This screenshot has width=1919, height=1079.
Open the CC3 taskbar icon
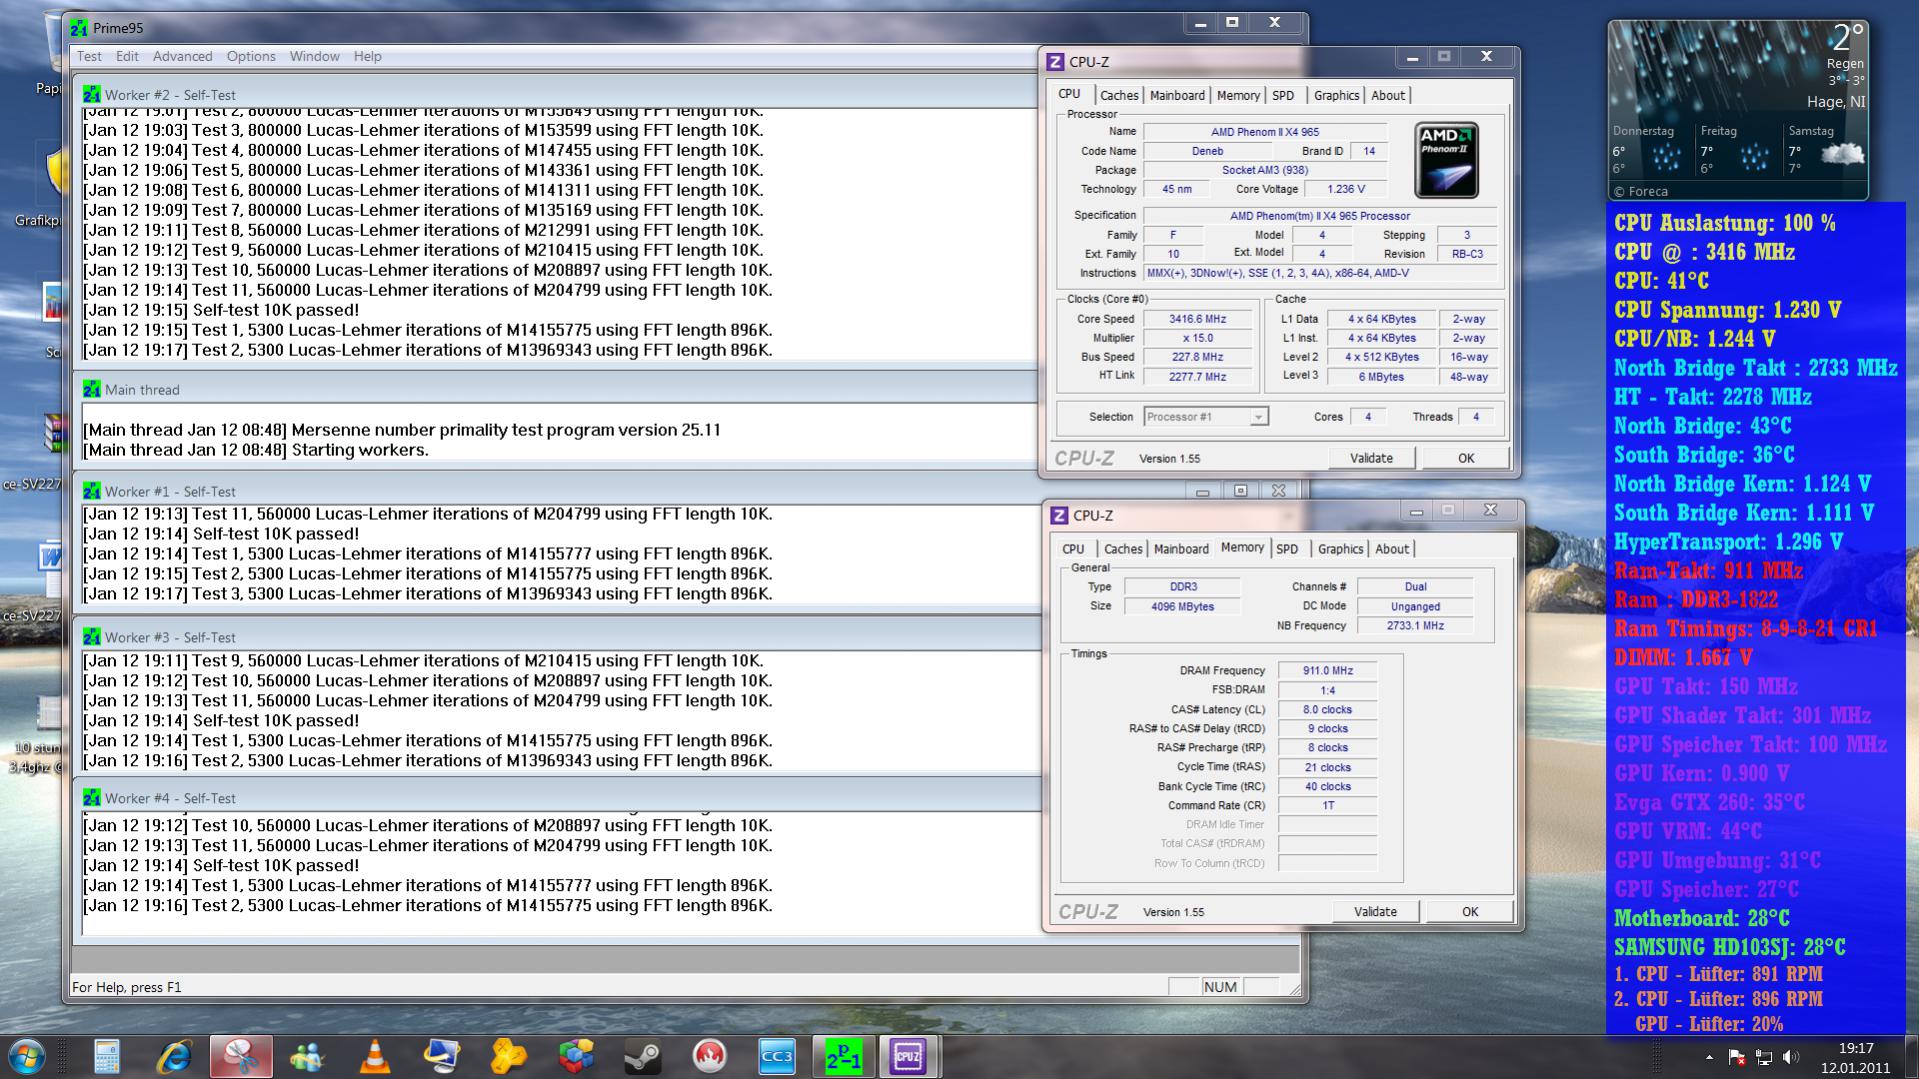[777, 1056]
